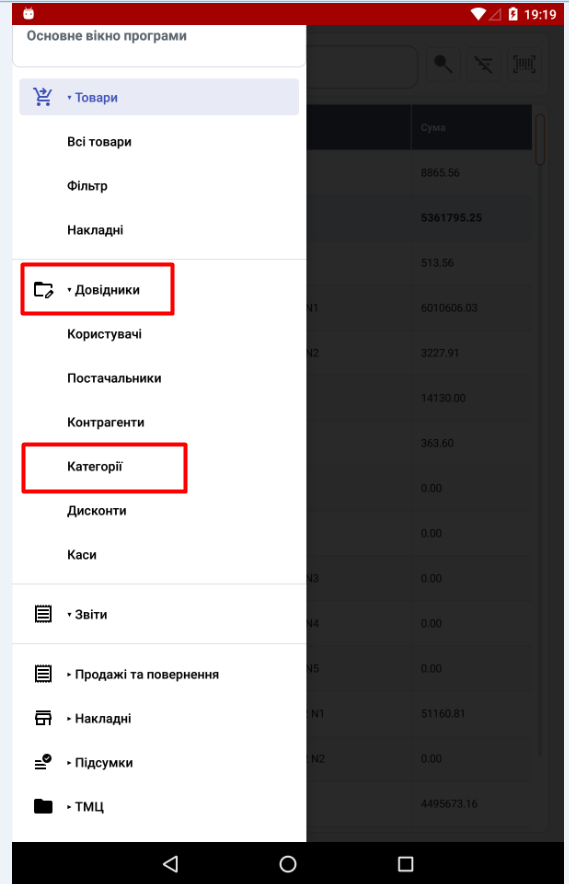
Task: Click the black folder icon beside ТМЦ
Action: click(43, 806)
